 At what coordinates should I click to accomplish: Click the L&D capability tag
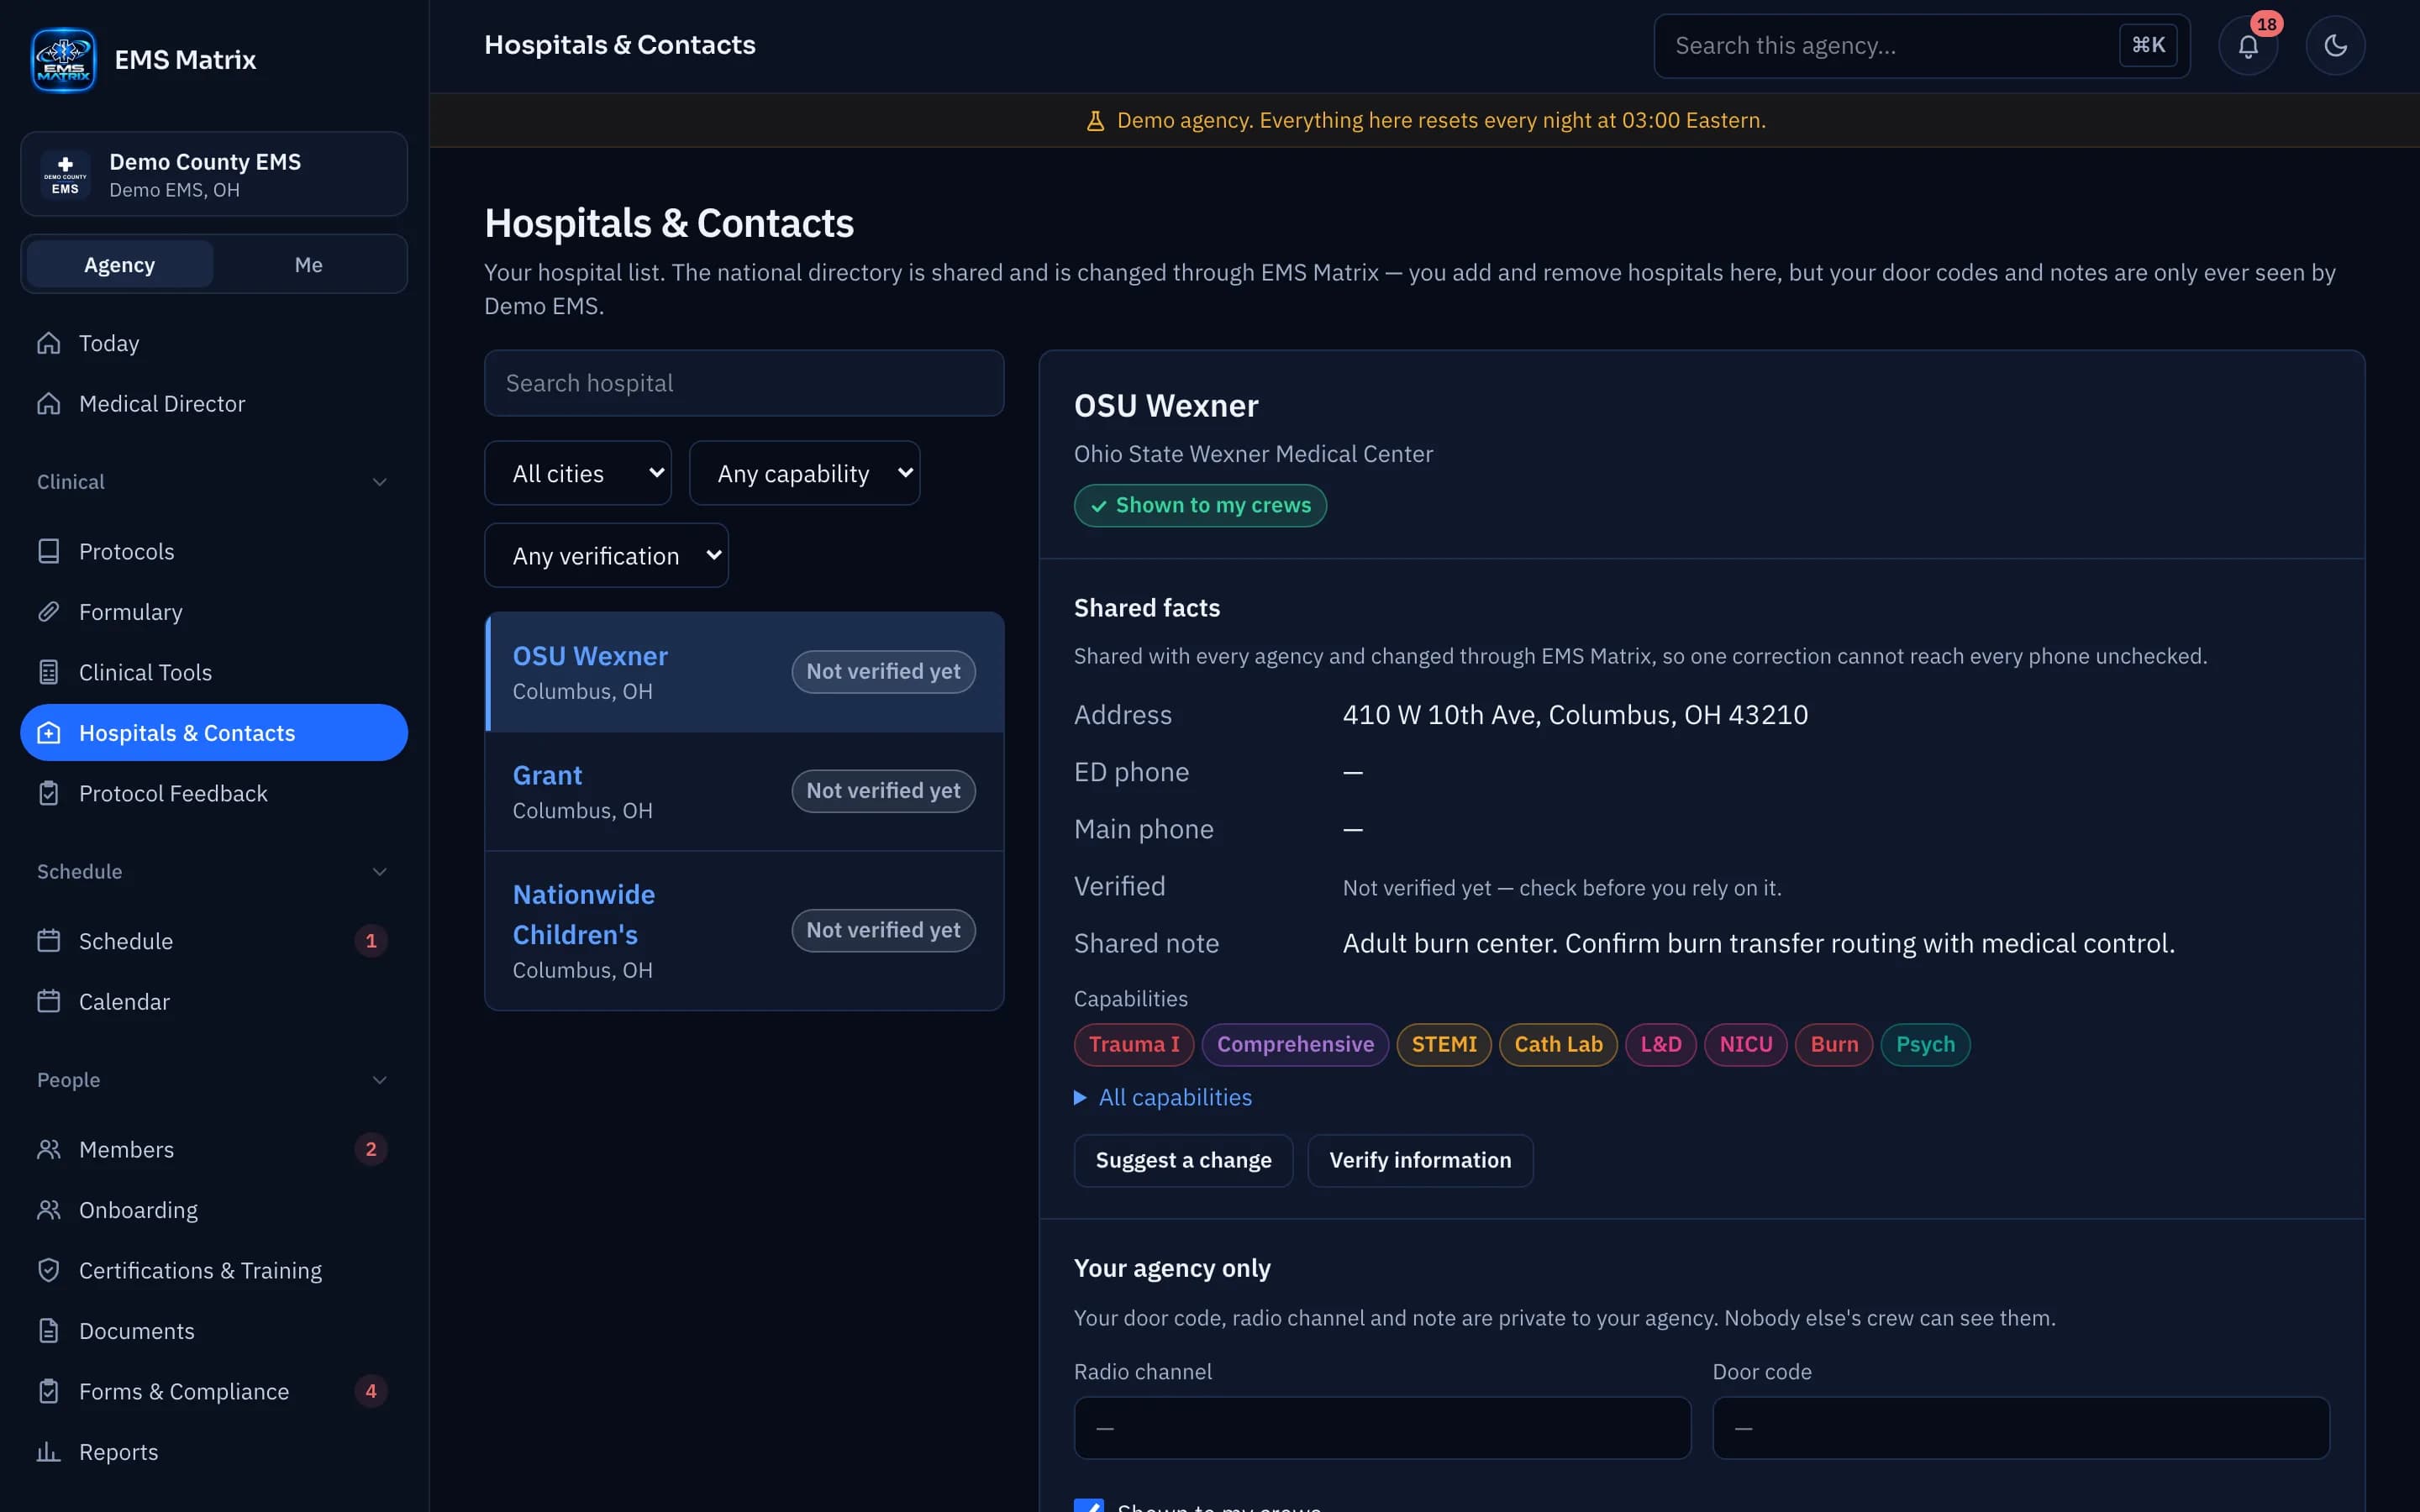pyautogui.click(x=1661, y=1044)
